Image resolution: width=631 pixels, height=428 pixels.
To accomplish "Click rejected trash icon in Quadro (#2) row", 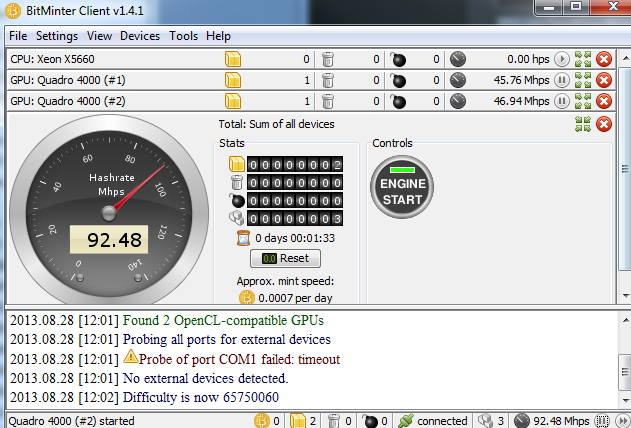I will click(328, 101).
